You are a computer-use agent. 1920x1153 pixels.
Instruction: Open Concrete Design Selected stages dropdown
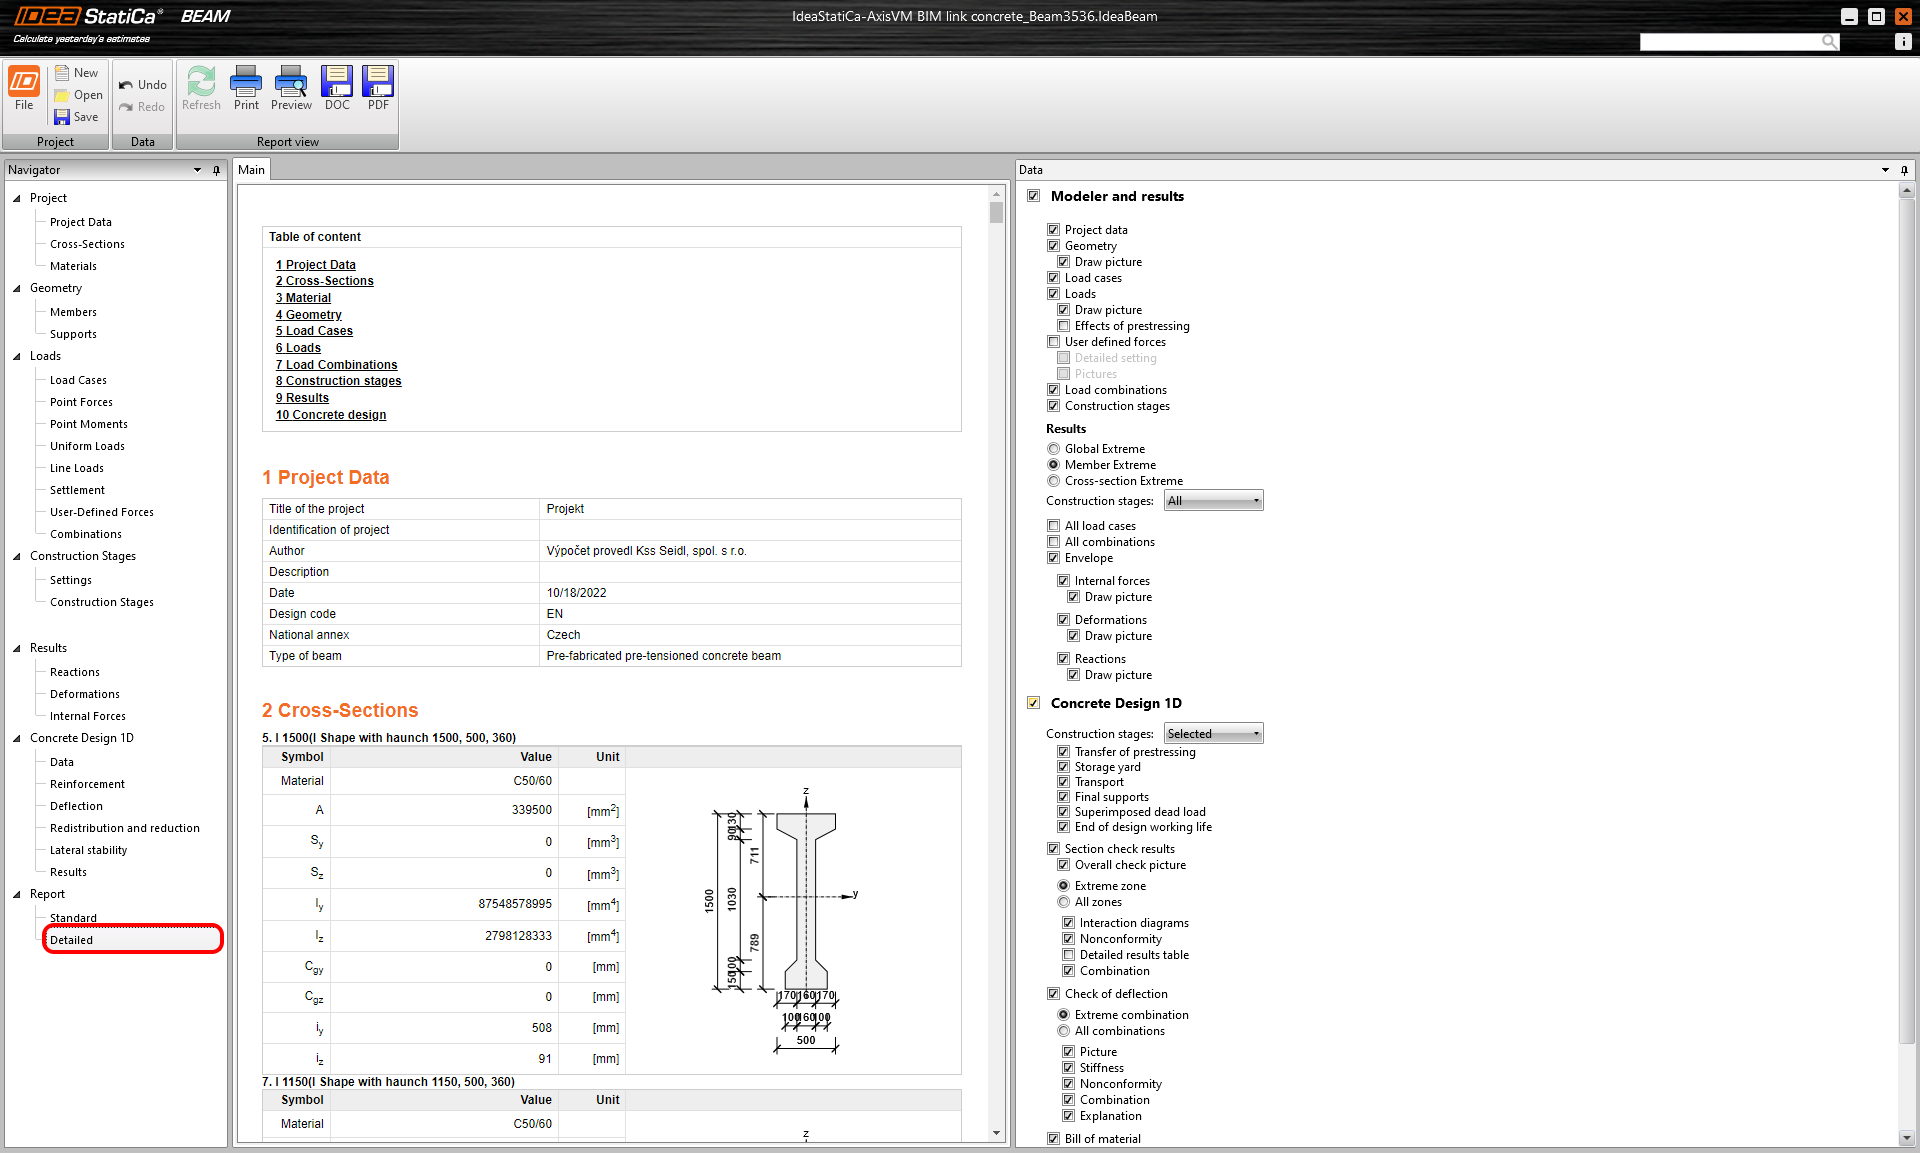(1213, 734)
